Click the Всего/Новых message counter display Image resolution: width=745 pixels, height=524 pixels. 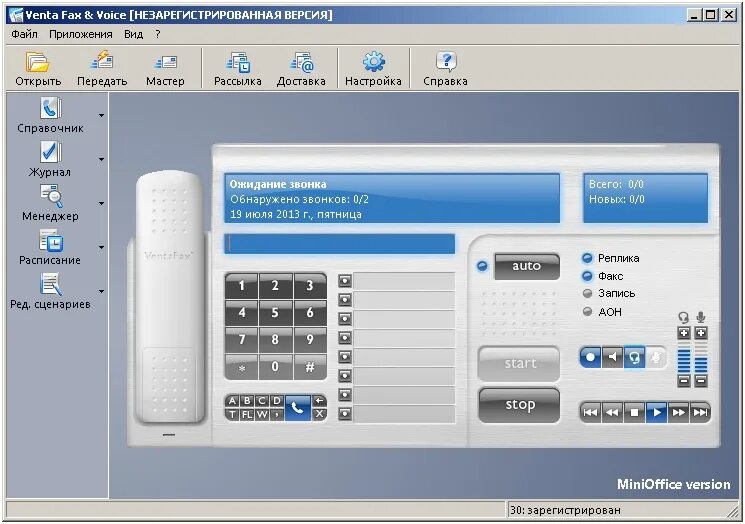tap(645, 198)
